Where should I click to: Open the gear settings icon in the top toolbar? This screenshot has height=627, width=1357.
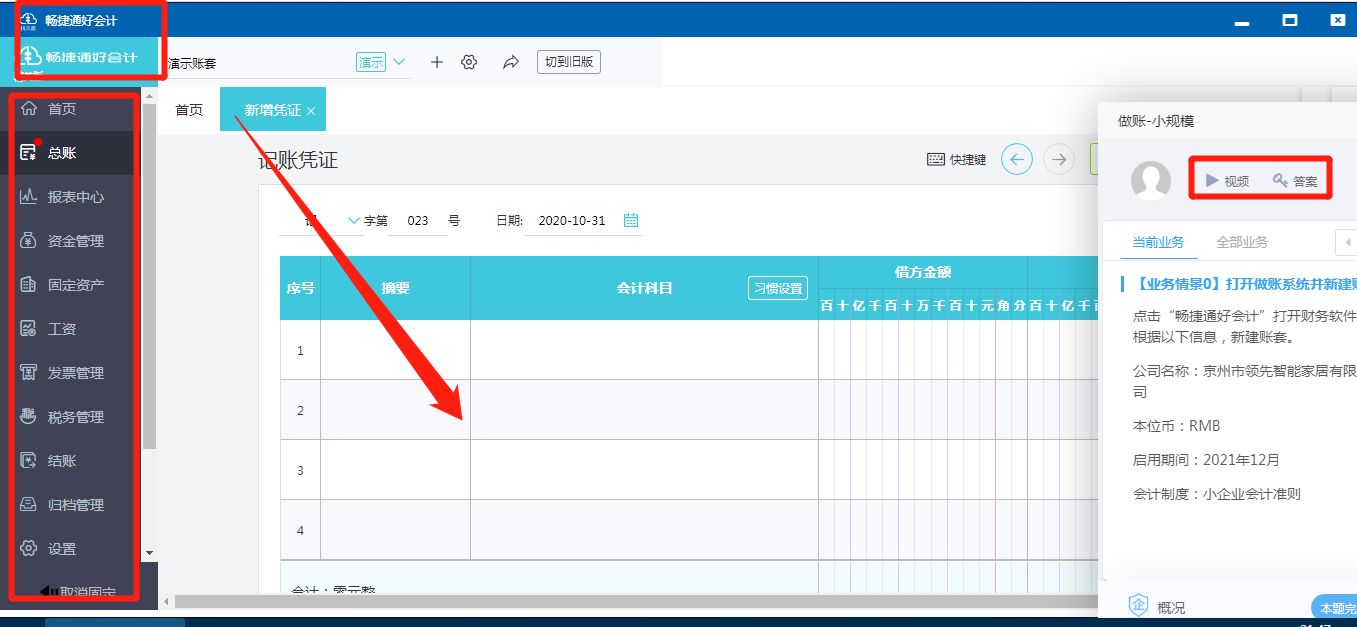coord(468,62)
